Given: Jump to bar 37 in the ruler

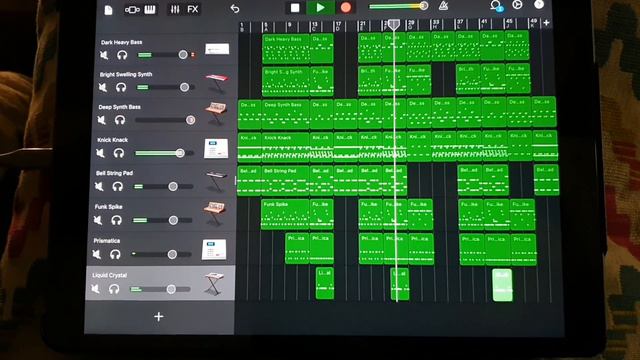Looking at the screenshot, I should [x=460, y=24].
